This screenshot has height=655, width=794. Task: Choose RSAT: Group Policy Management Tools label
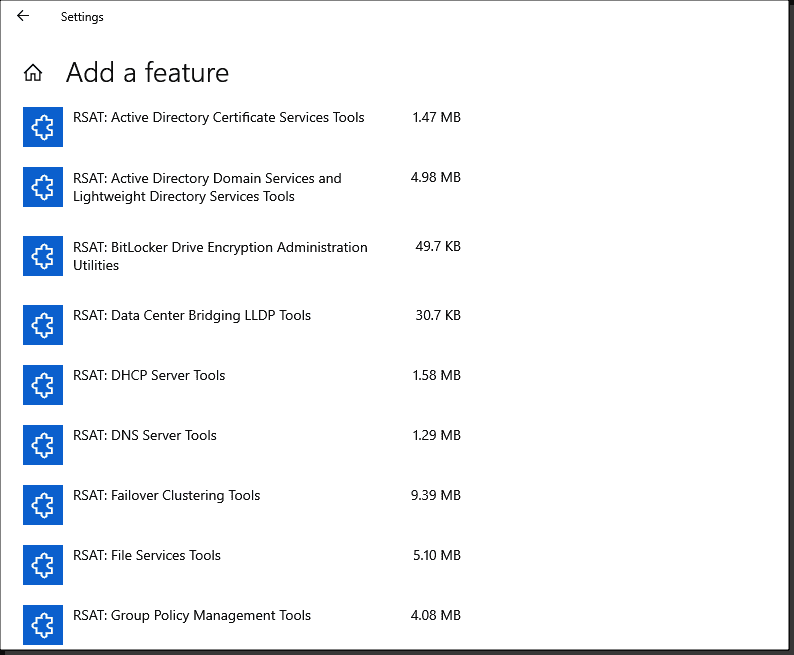[x=192, y=616]
